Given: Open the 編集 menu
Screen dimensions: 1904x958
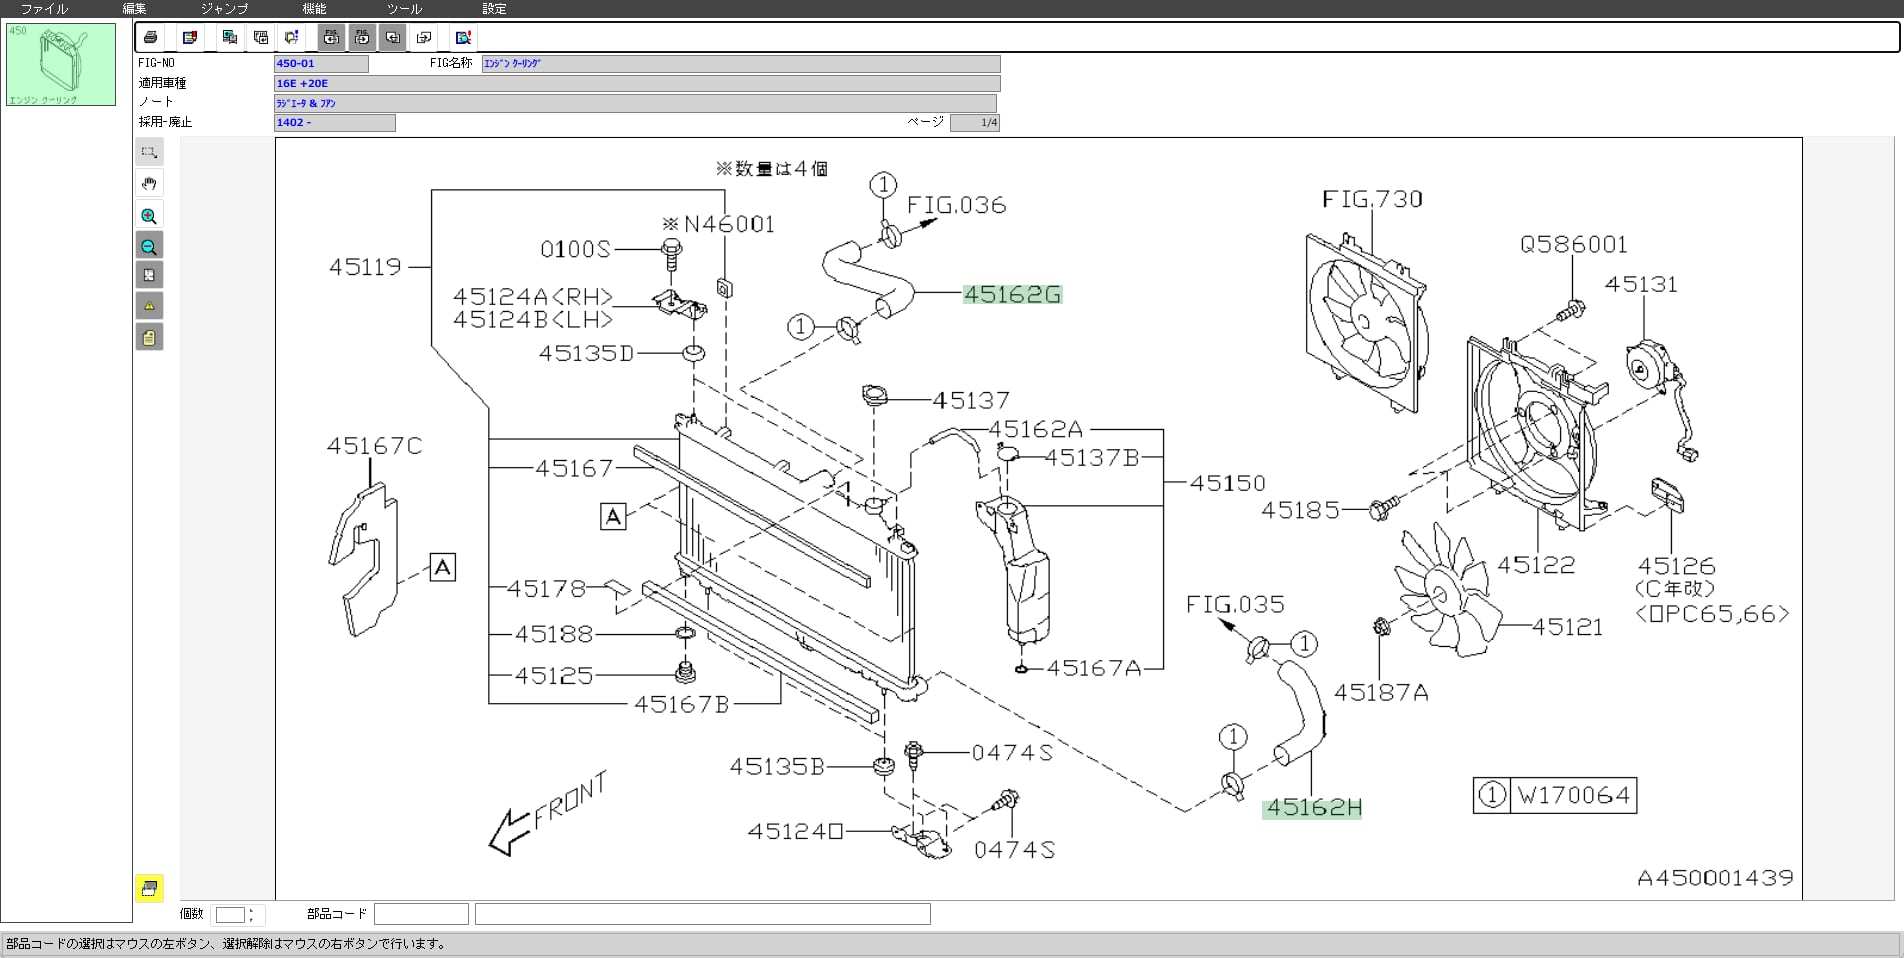Looking at the screenshot, I should point(134,9).
